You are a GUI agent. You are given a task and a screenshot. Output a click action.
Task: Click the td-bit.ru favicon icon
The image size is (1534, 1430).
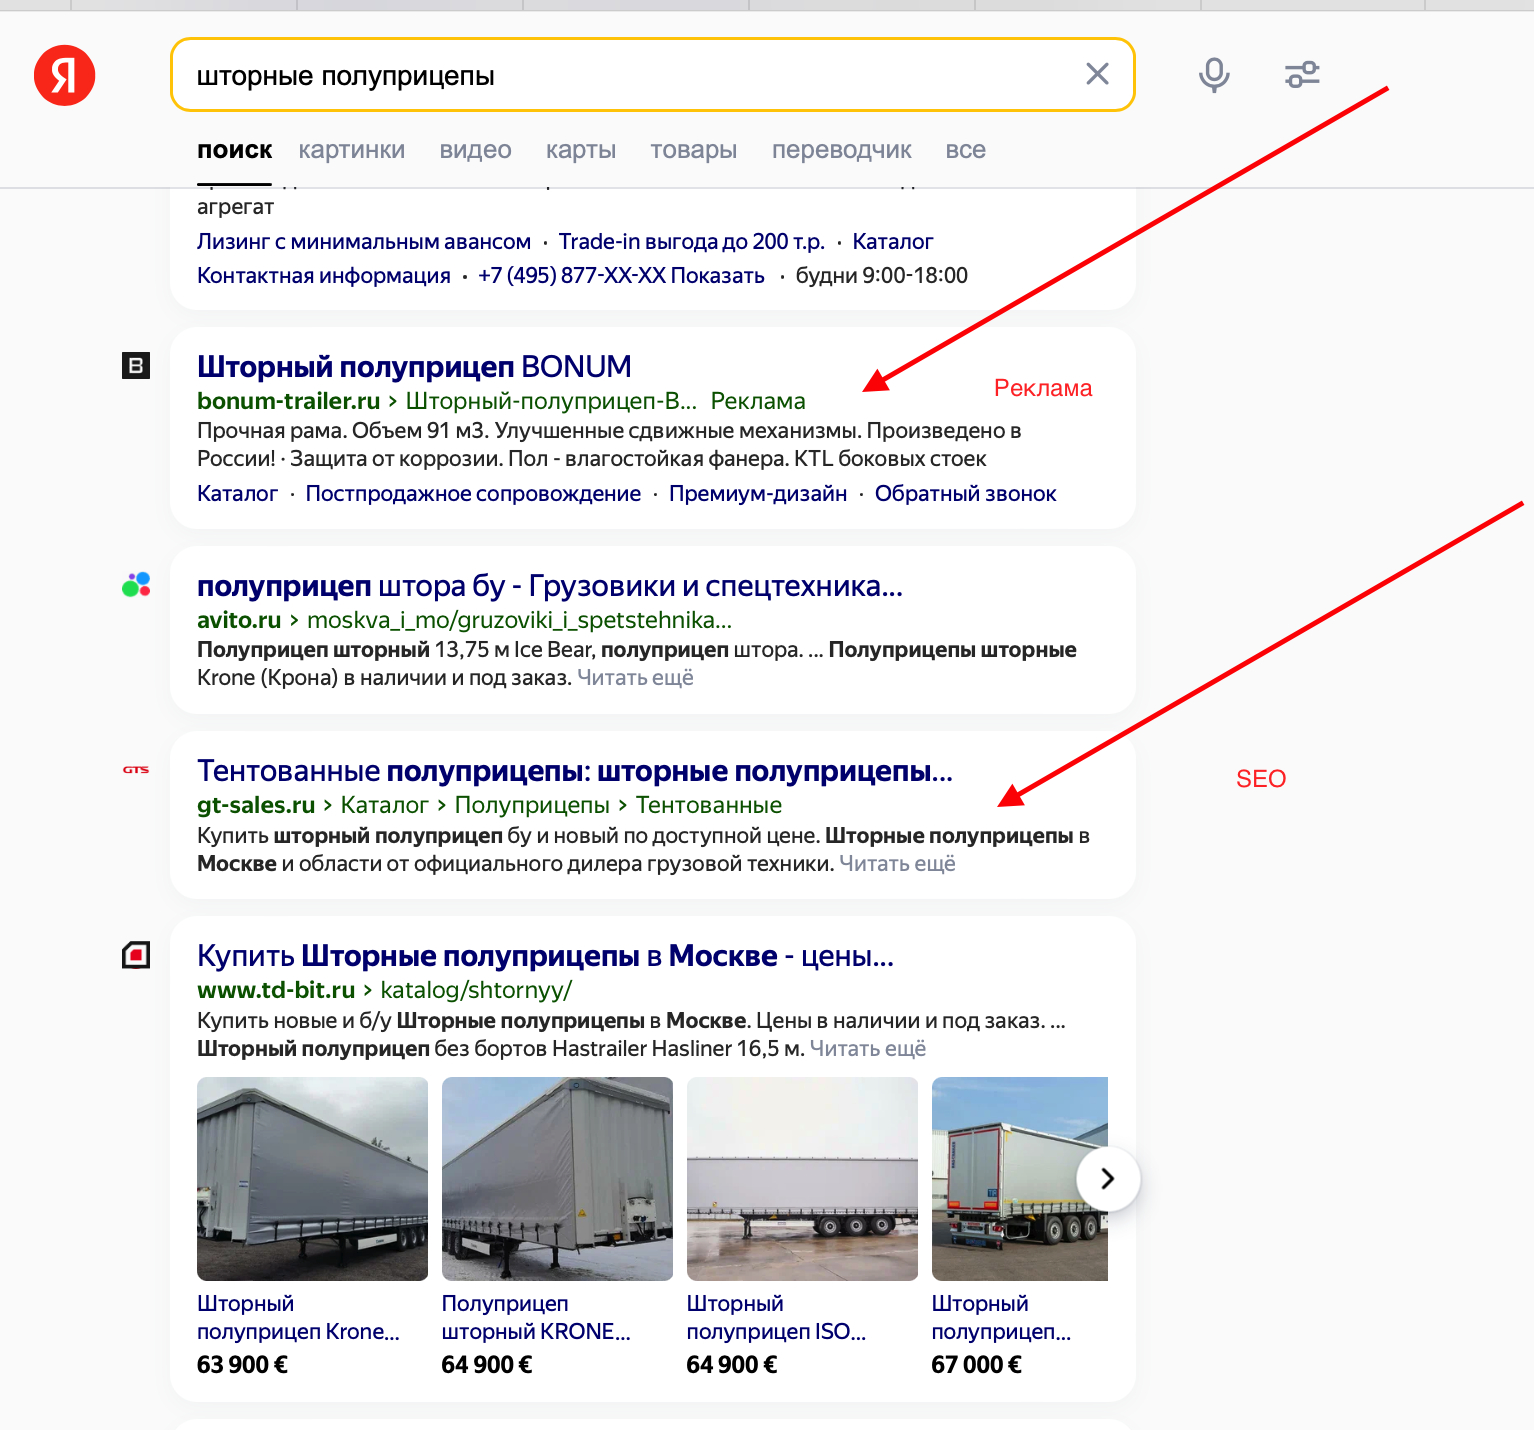[136, 955]
